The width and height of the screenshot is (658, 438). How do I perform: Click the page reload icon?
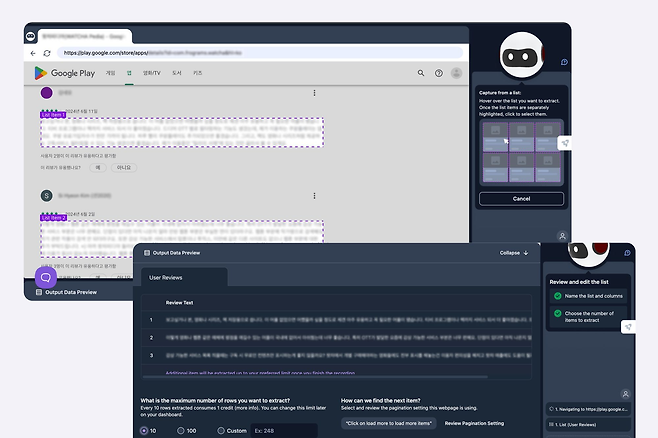tap(47, 52)
